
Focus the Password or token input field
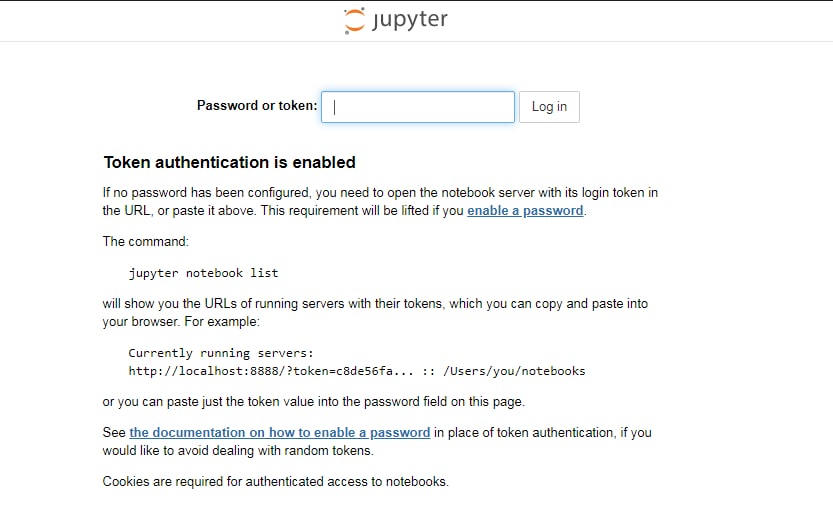418,107
